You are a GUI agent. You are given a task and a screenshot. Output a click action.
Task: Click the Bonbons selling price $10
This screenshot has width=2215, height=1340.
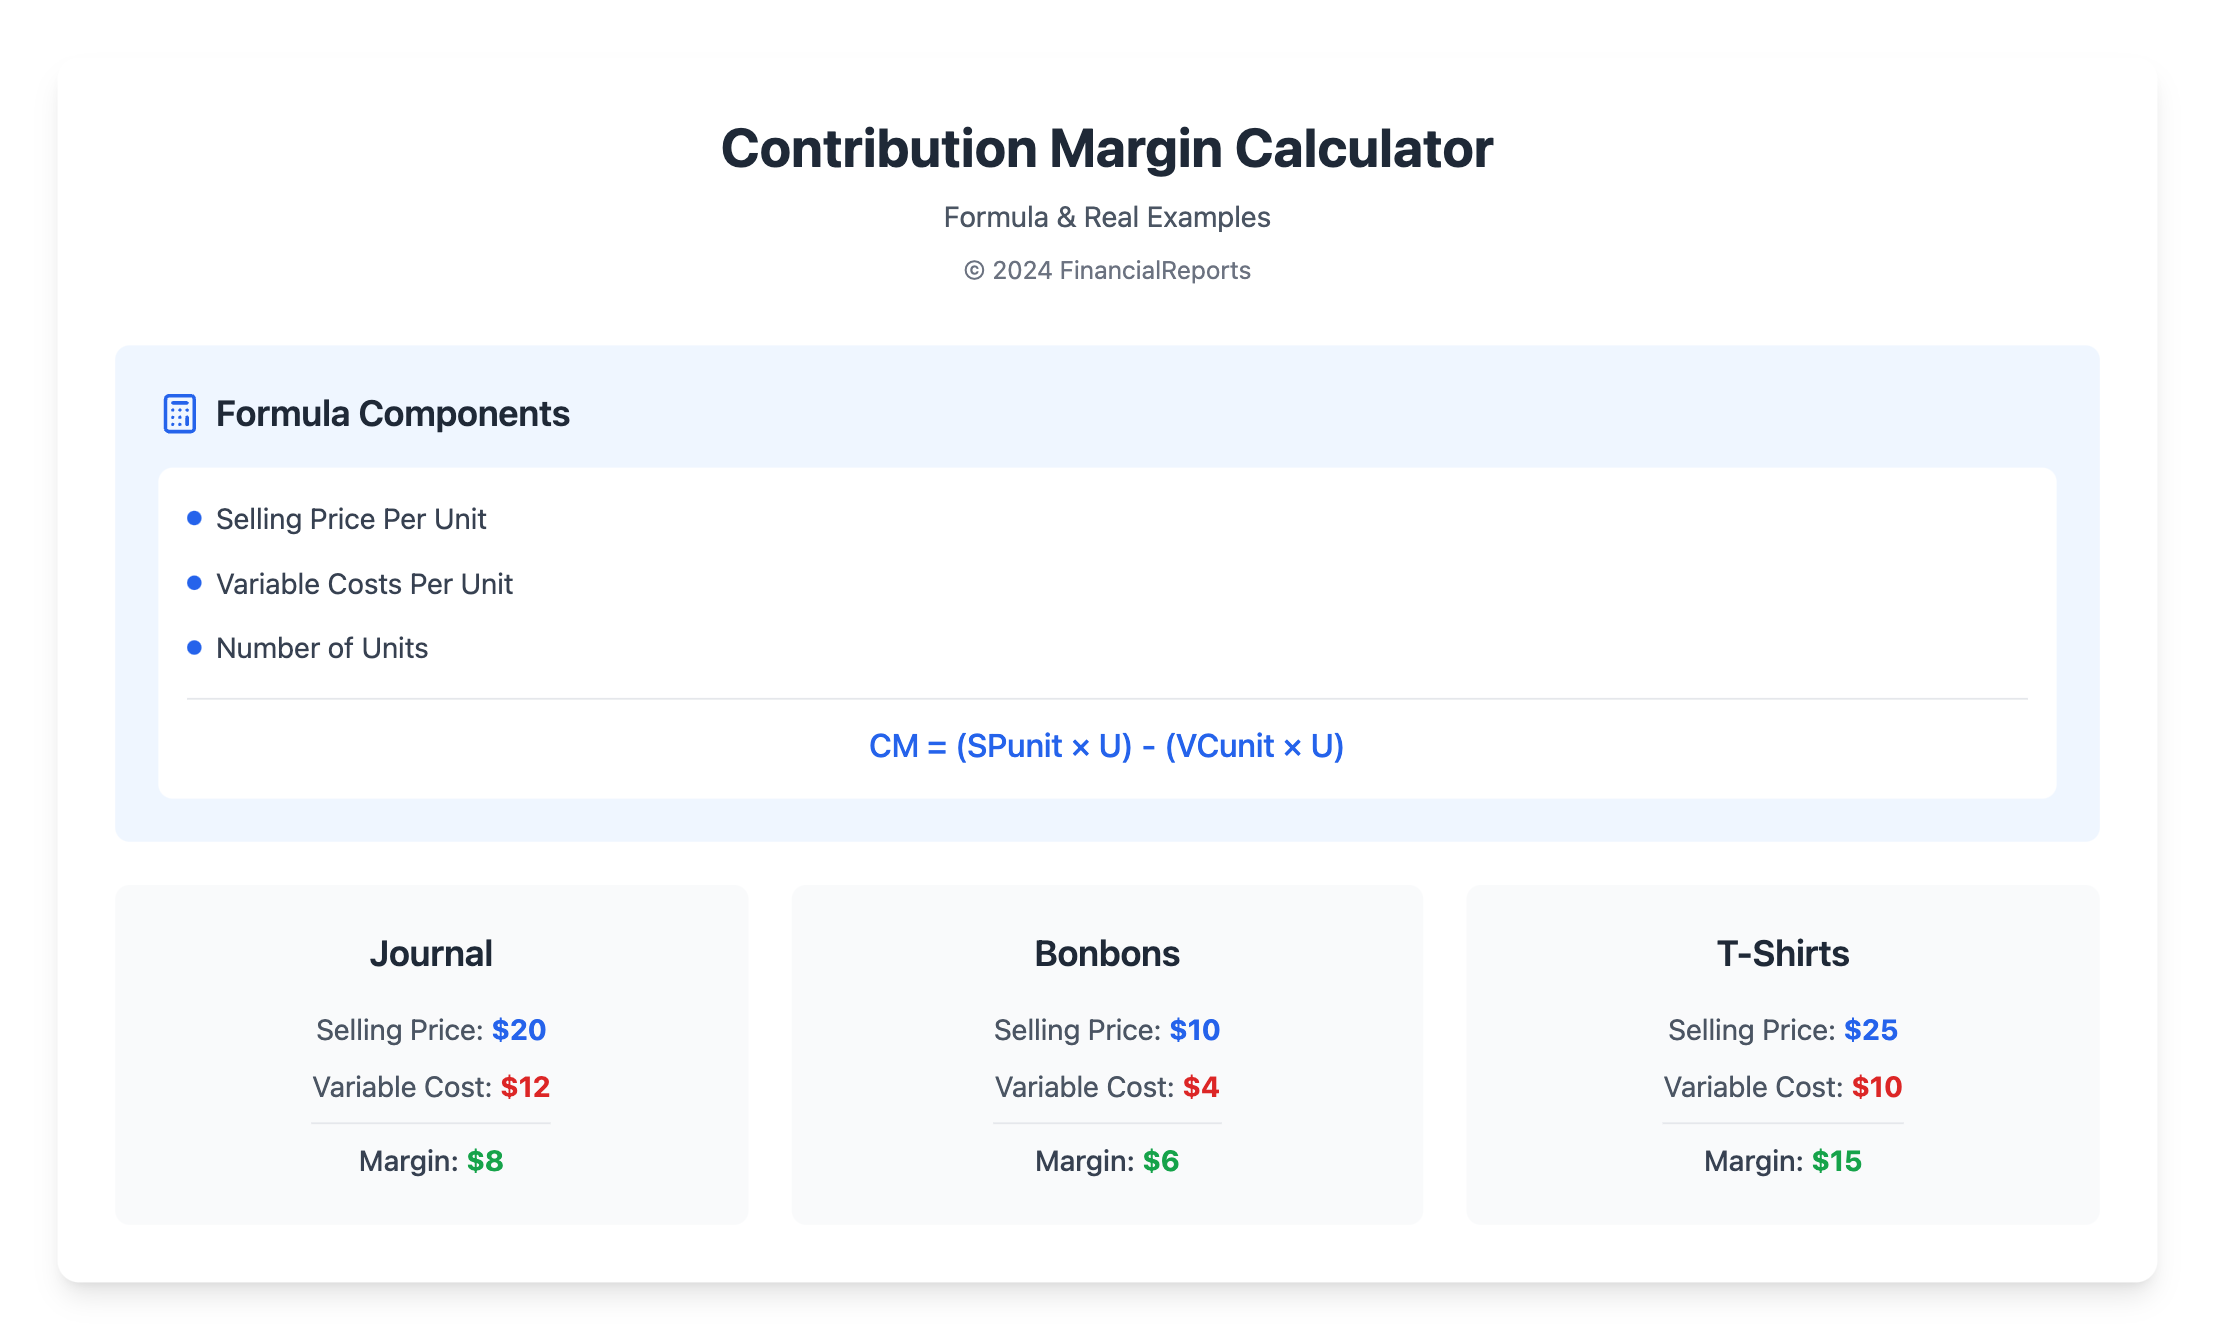point(1195,1030)
